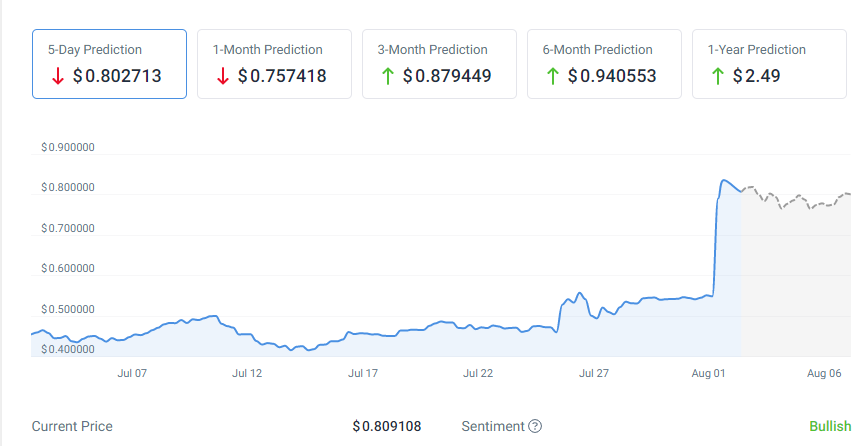This screenshot has width=865, height=446.
Task: Click the Current Price label
Action: tap(72, 426)
